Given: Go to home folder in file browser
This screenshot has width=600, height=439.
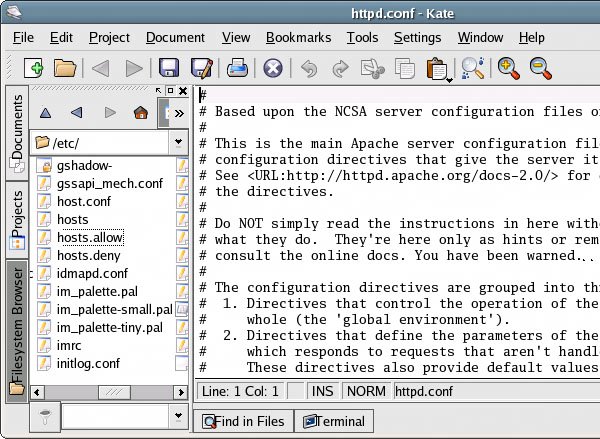Looking at the screenshot, I should (x=140, y=113).
